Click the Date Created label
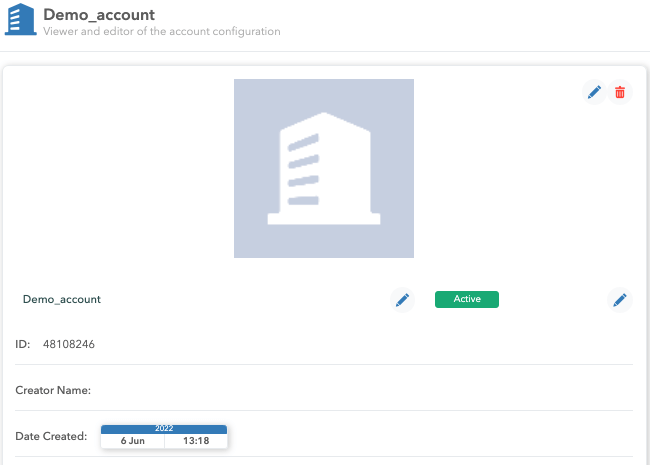The height and width of the screenshot is (465, 650). tap(51, 437)
